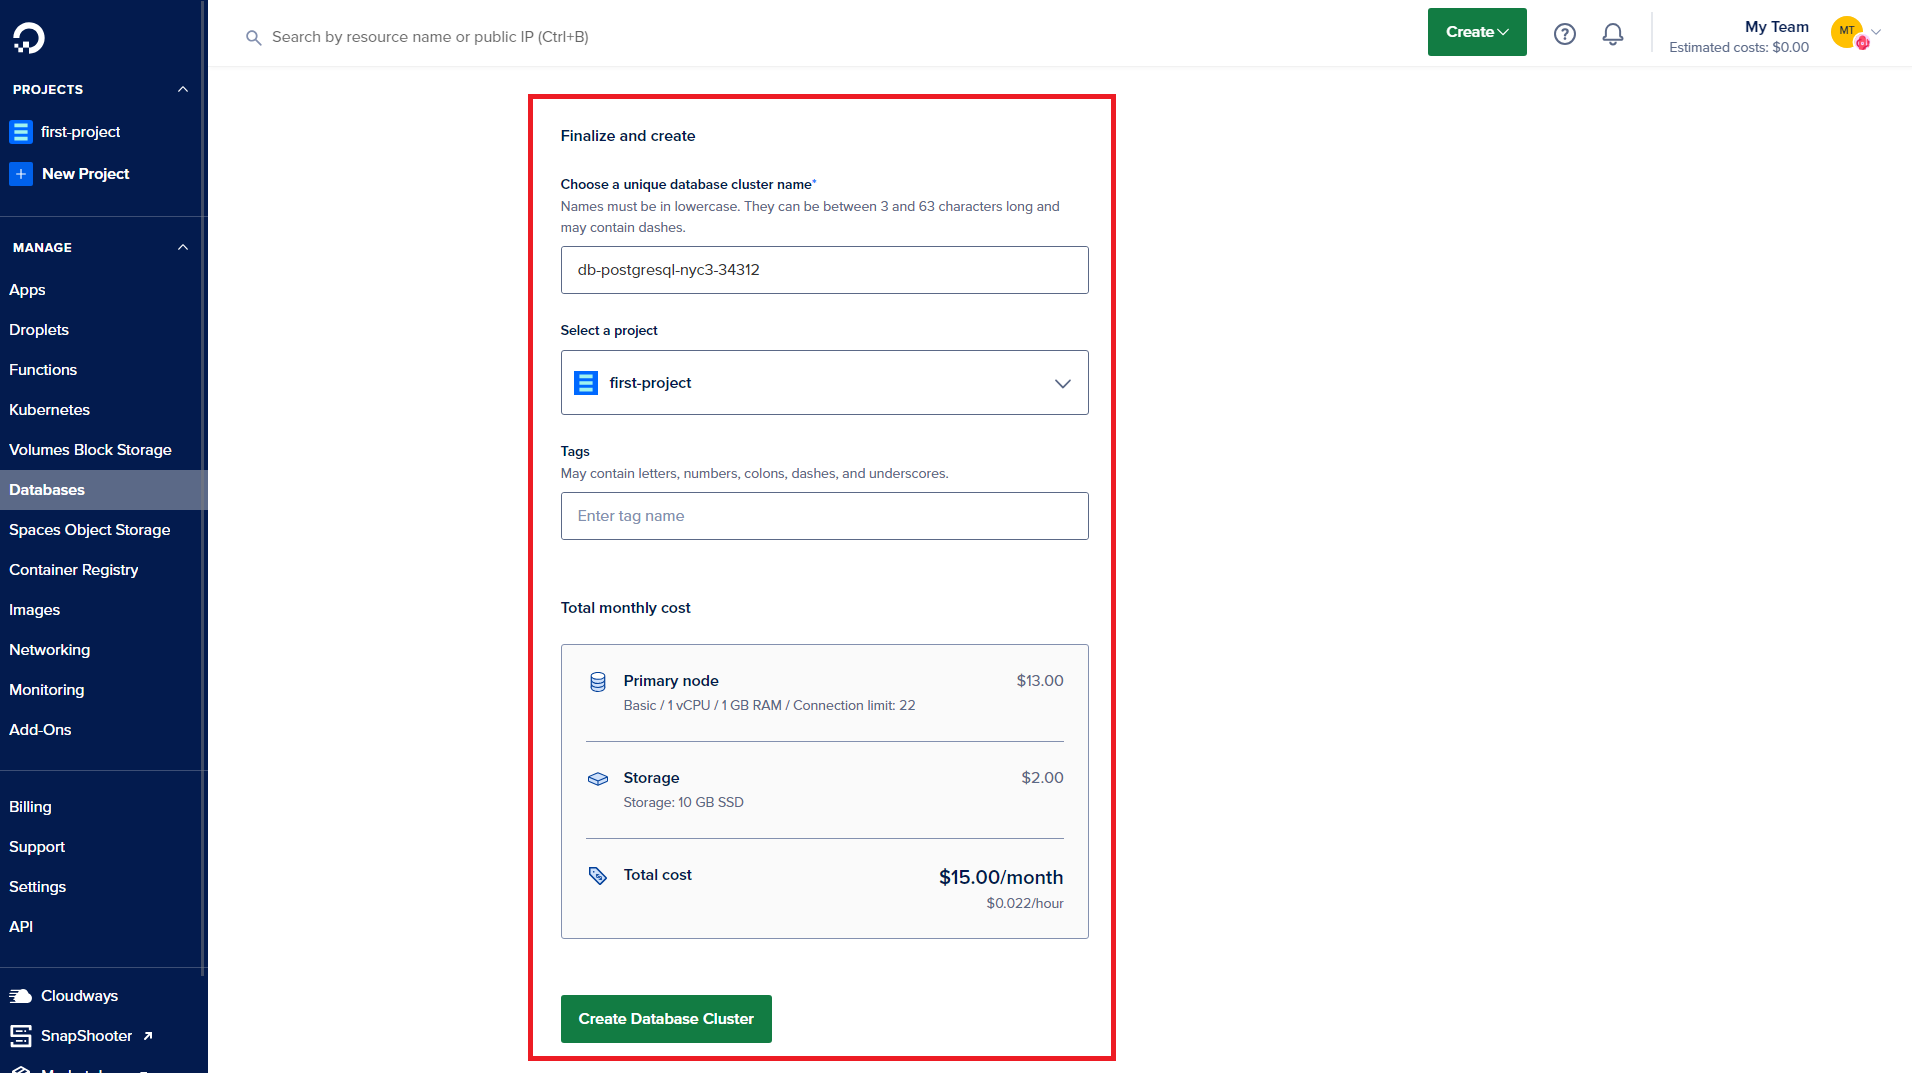The height and width of the screenshot is (1073, 1912).
Task: Open the notifications bell
Action: pos(1612,34)
